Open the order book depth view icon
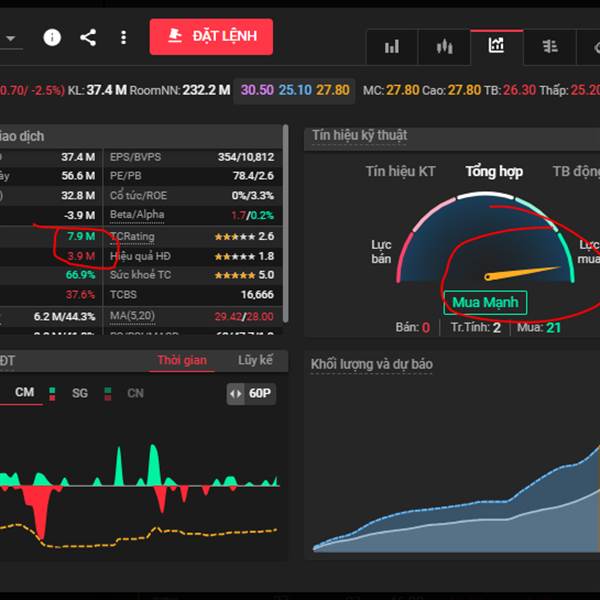 coord(549,46)
